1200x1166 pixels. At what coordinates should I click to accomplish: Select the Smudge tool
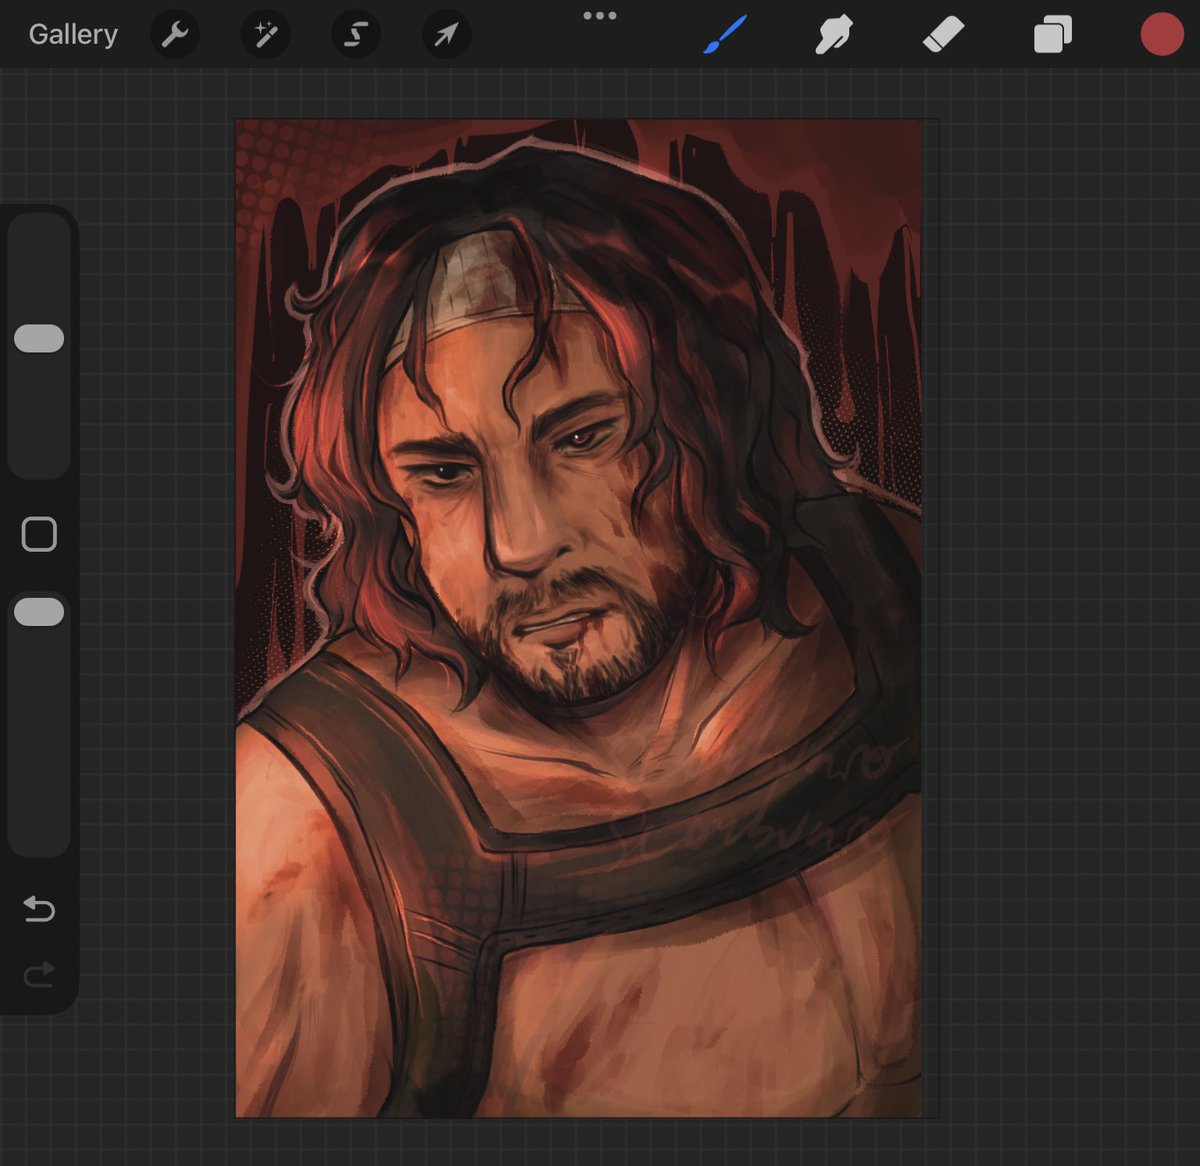coord(834,35)
